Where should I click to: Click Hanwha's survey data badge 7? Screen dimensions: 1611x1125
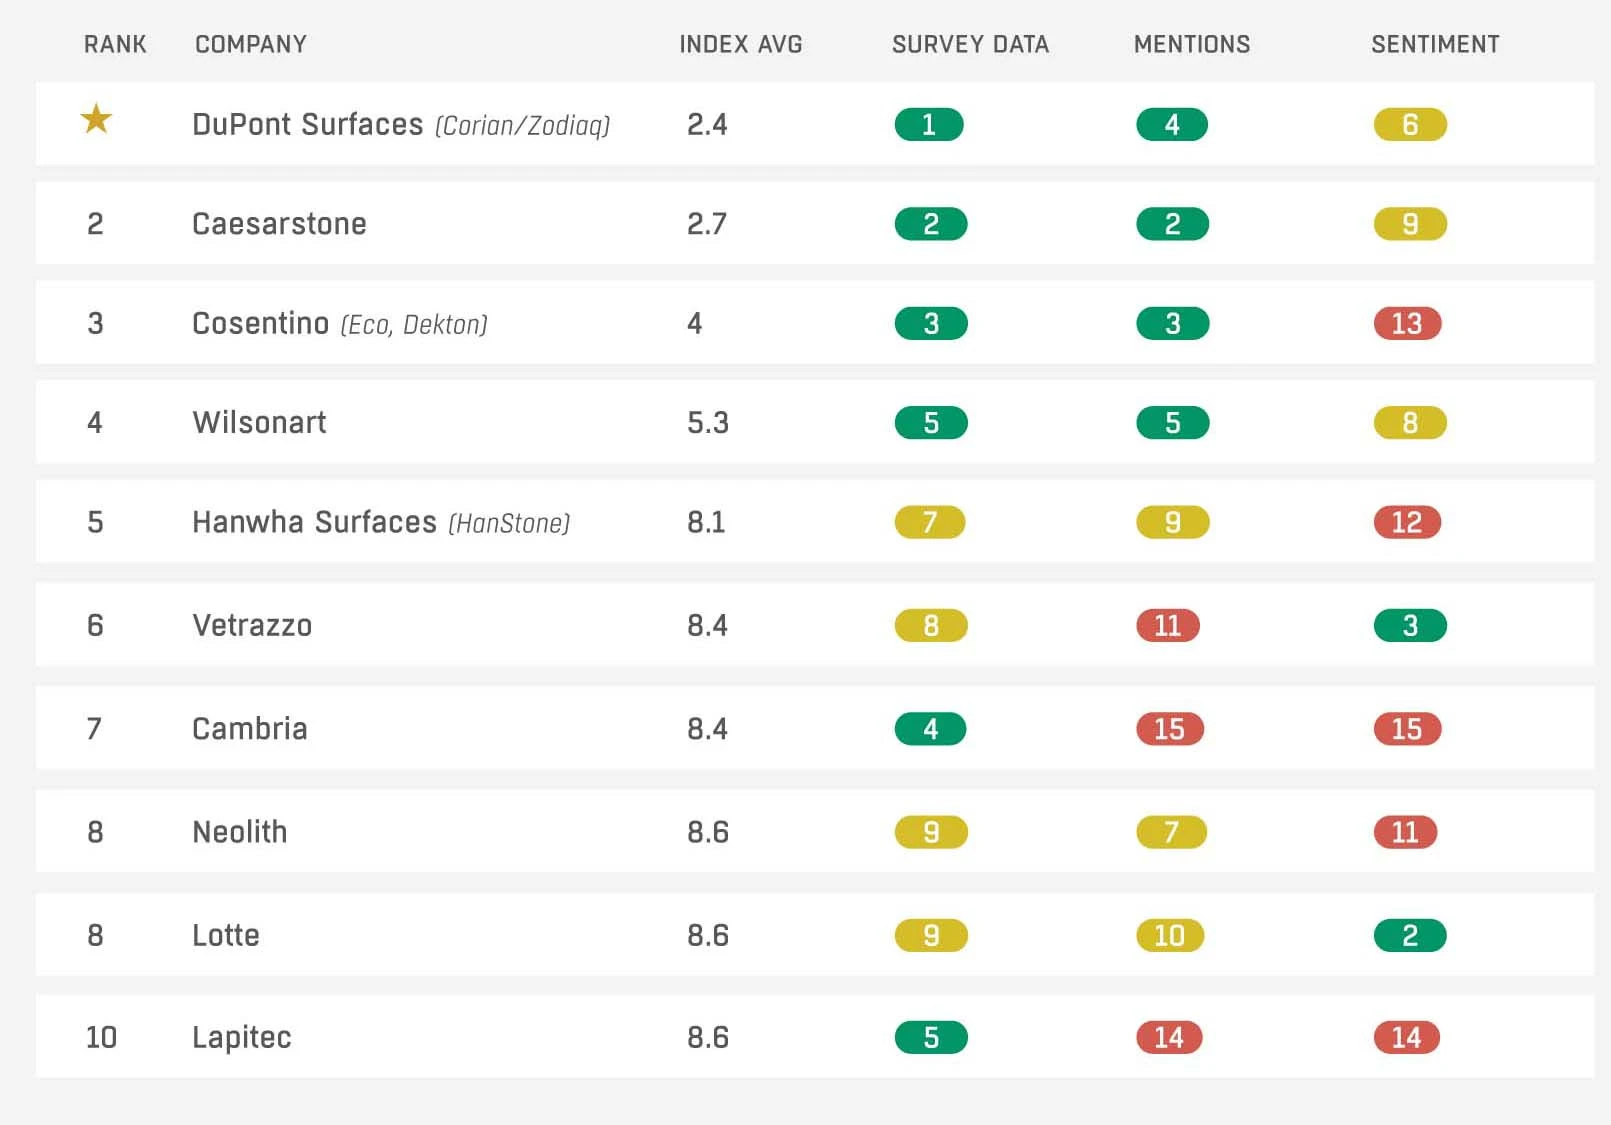point(930,522)
